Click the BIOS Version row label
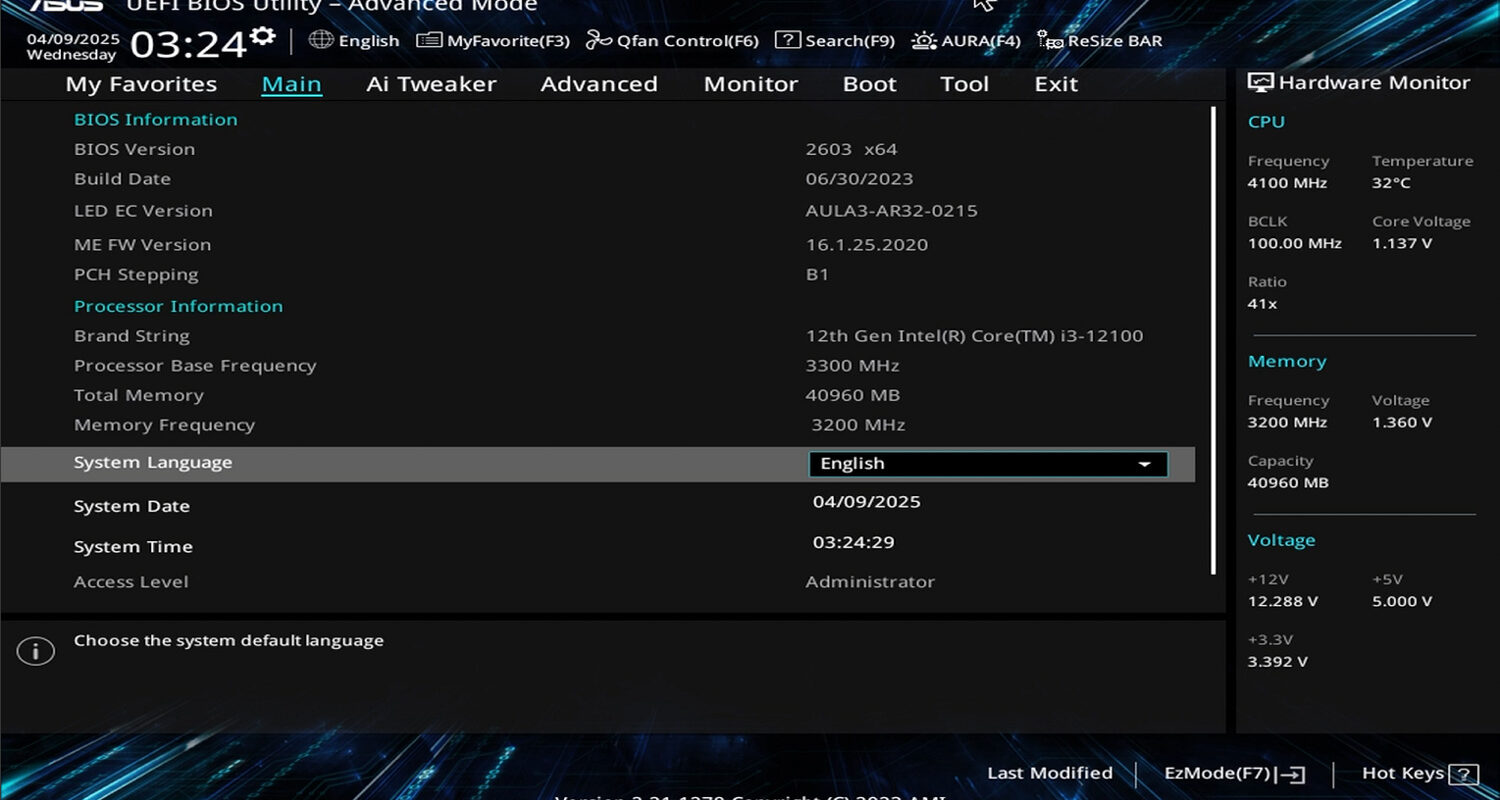This screenshot has height=800, width=1500. point(134,149)
